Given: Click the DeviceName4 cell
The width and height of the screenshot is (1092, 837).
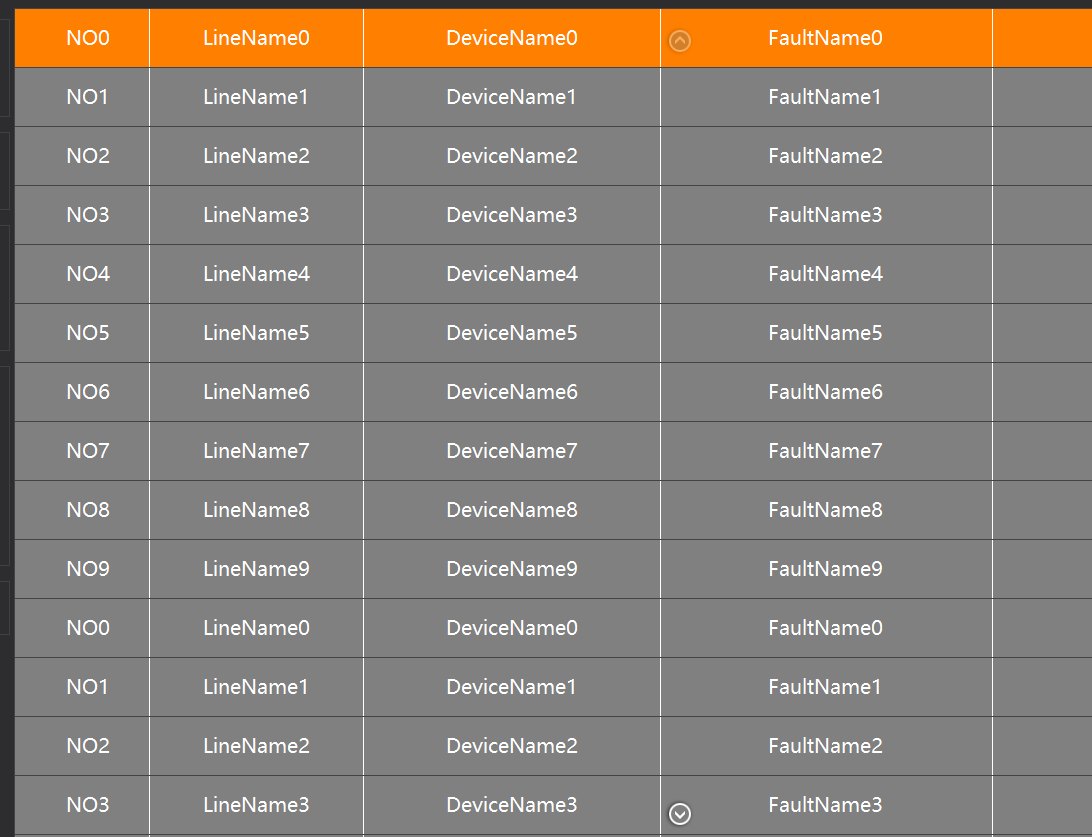Looking at the screenshot, I should pos(512,274).
